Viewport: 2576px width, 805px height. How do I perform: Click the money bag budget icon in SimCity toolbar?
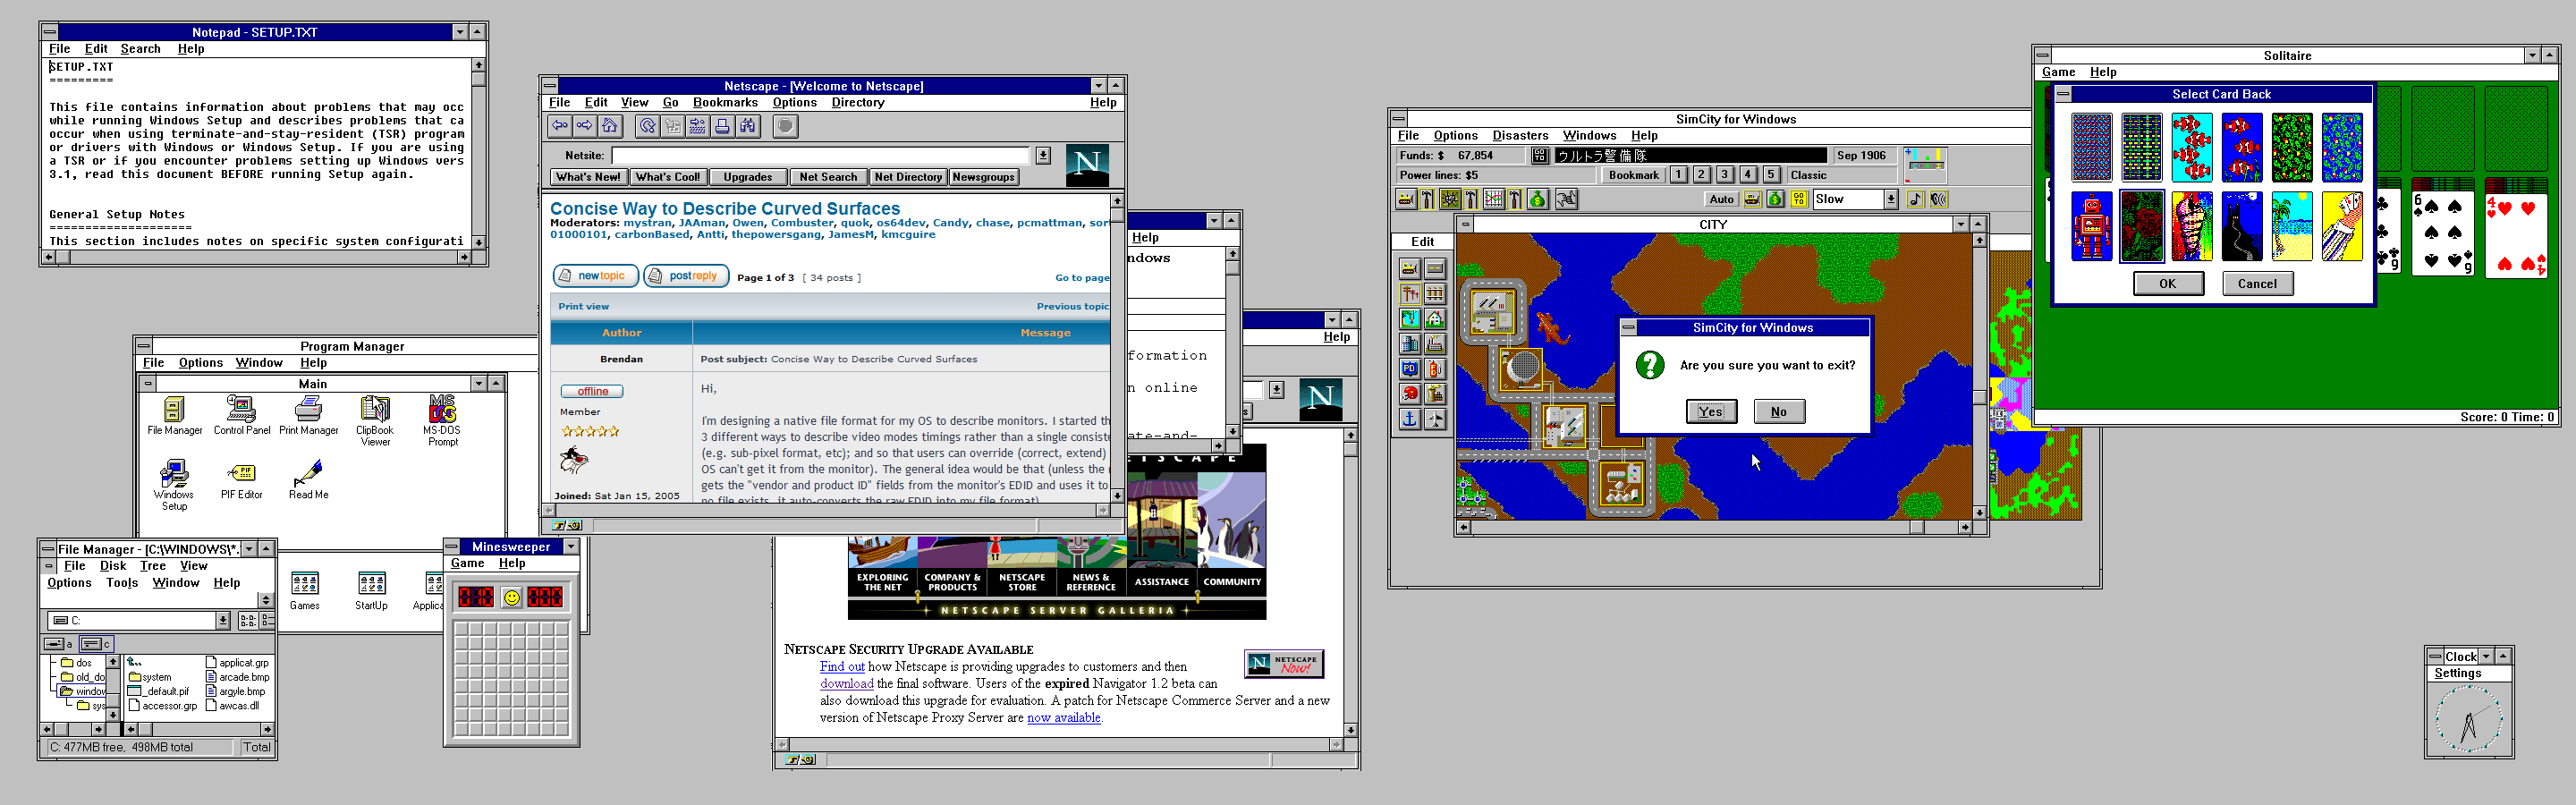(x=1538, y=199)
